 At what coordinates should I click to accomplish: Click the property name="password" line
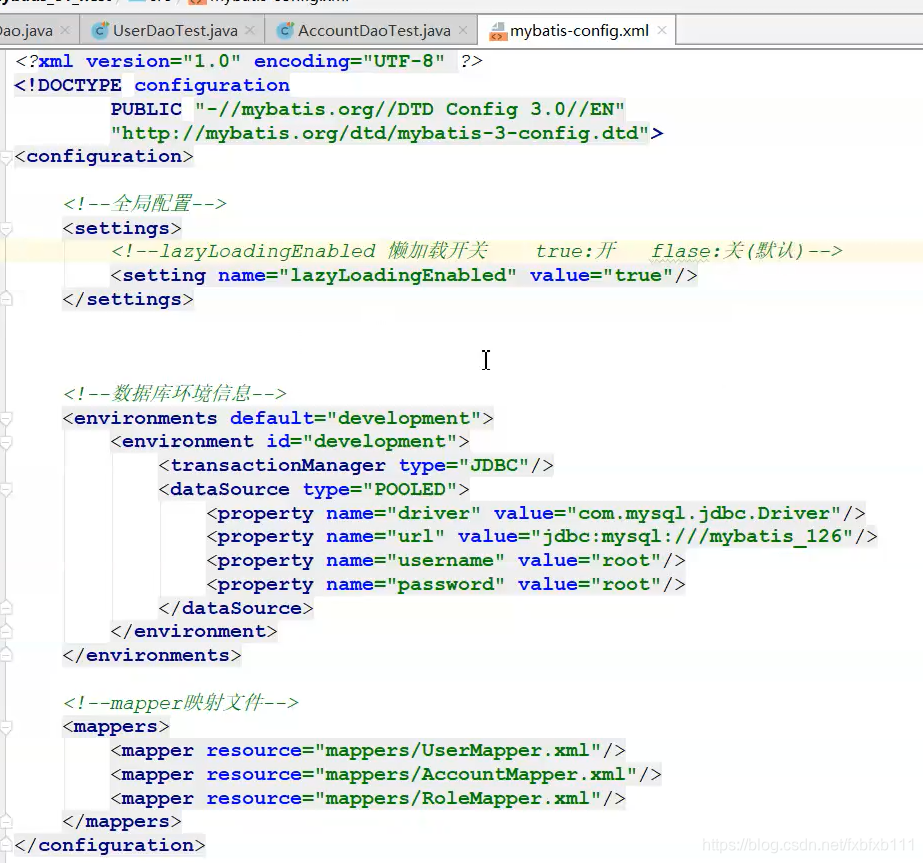pyautogui.click(x=446, y=585)
